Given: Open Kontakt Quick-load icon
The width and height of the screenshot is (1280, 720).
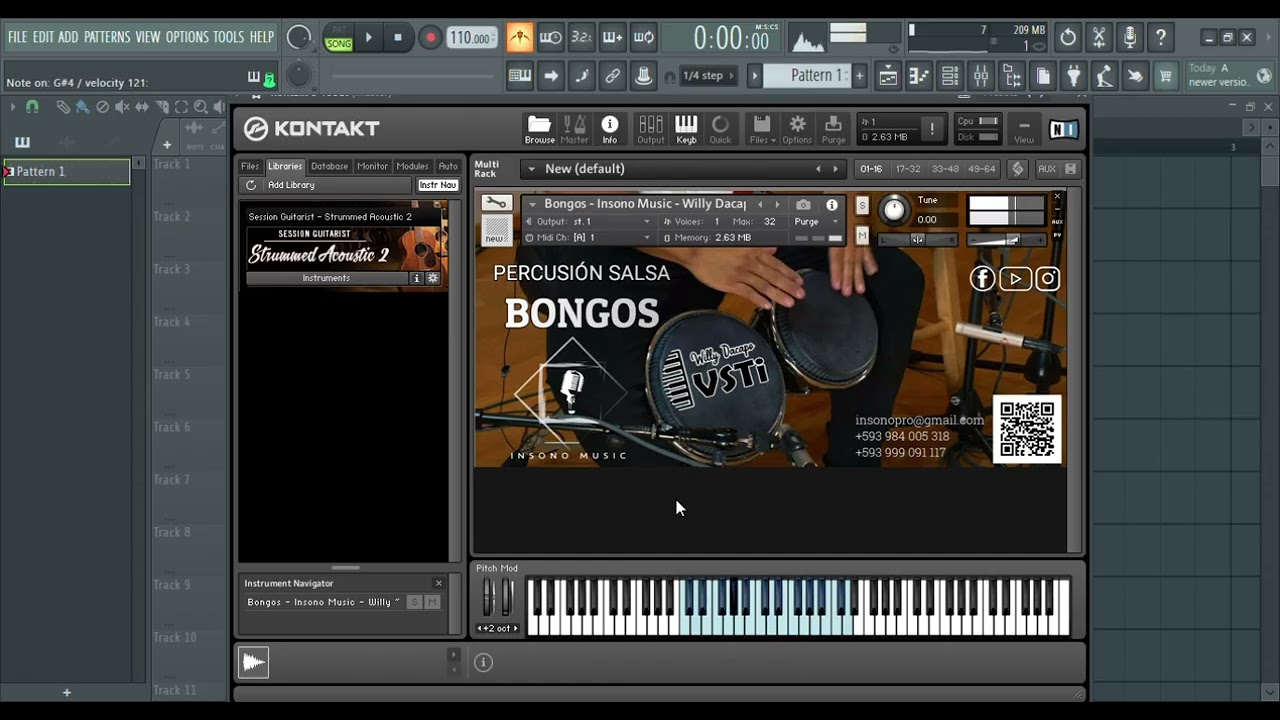Looking at the screenshot, I should [720, 129].
